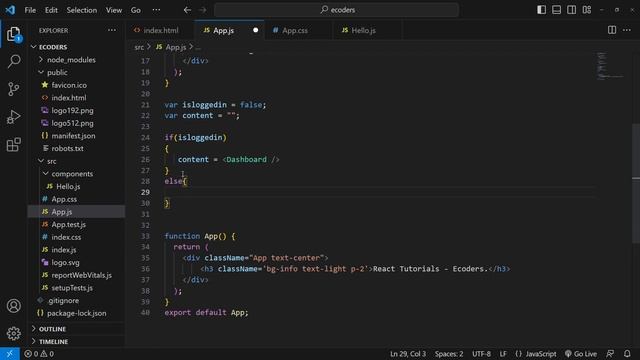Open manifest.json file
Screen dimensions: 640x360
pos(73,136)
